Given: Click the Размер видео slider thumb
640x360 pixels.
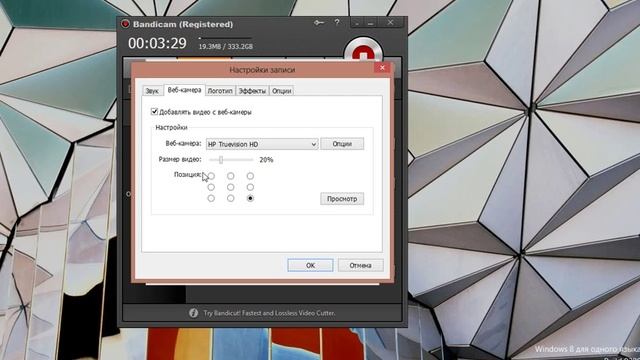Looking at the screenshot, I should tap(221, 160).
